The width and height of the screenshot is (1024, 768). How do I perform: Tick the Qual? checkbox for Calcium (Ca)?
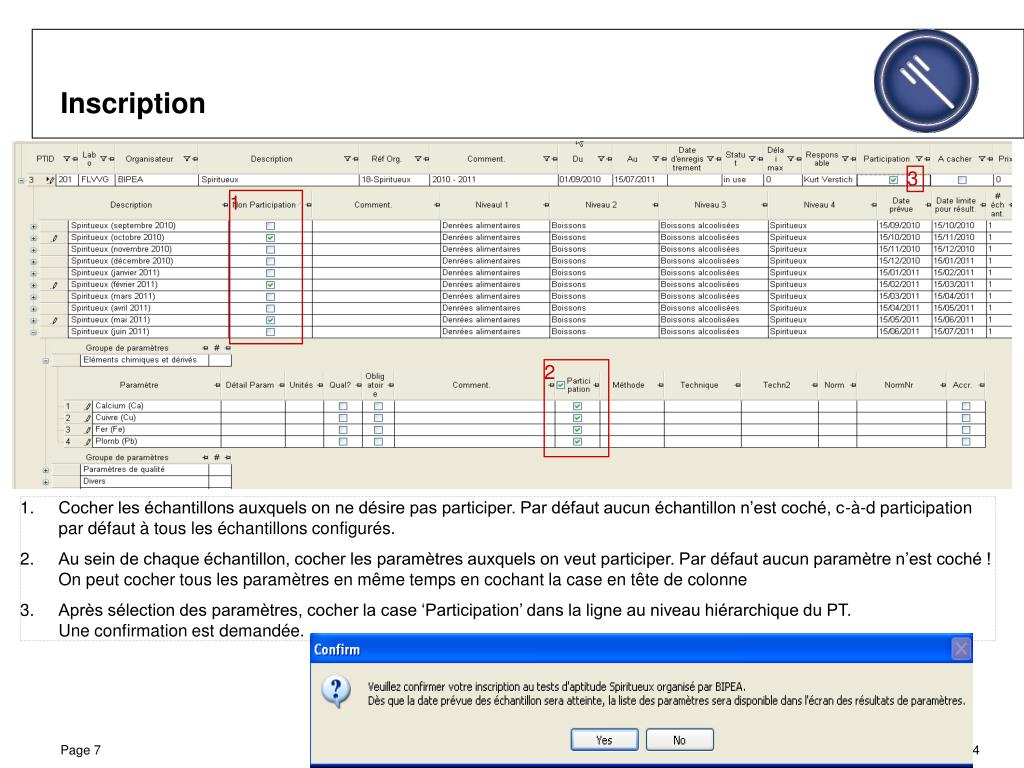click(343, 406)
